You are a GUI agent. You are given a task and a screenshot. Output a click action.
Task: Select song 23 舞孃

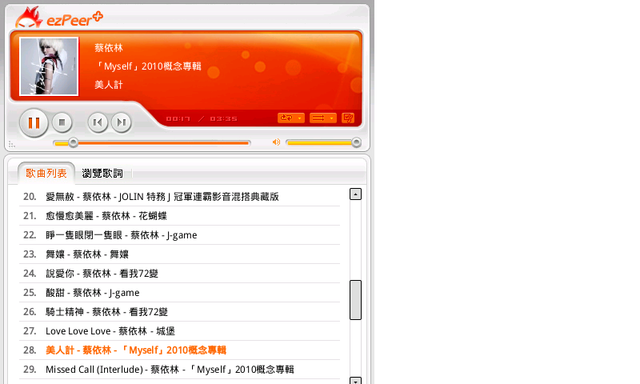coord(180,254)
